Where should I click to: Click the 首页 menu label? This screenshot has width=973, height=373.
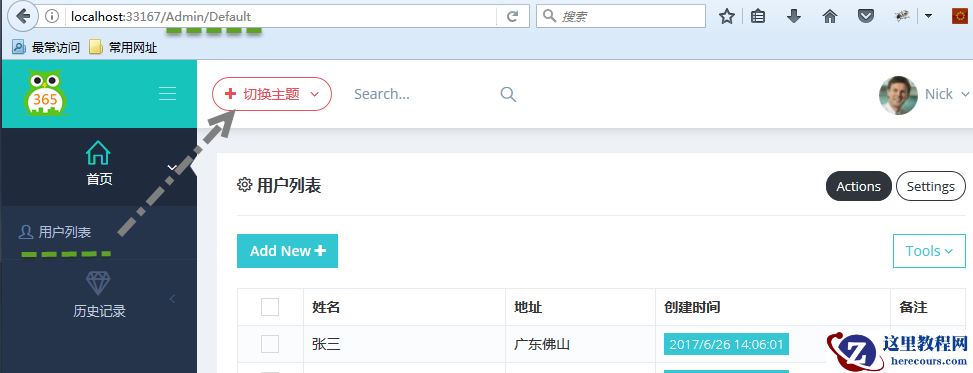99,179
